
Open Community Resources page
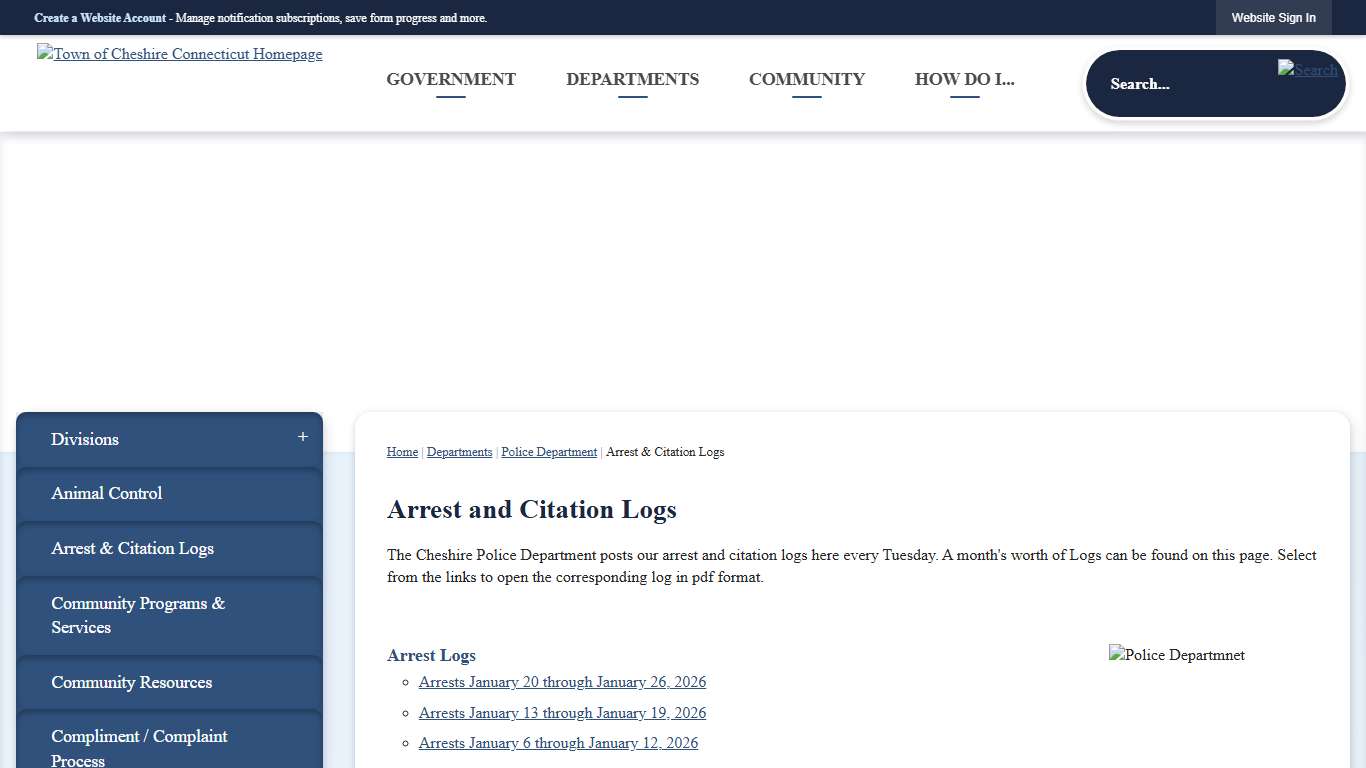pyautogui.click(x=131, y=683)
